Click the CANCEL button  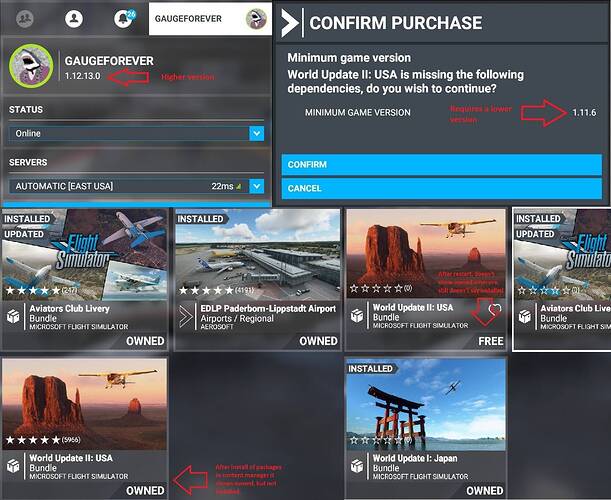[442, 188]
